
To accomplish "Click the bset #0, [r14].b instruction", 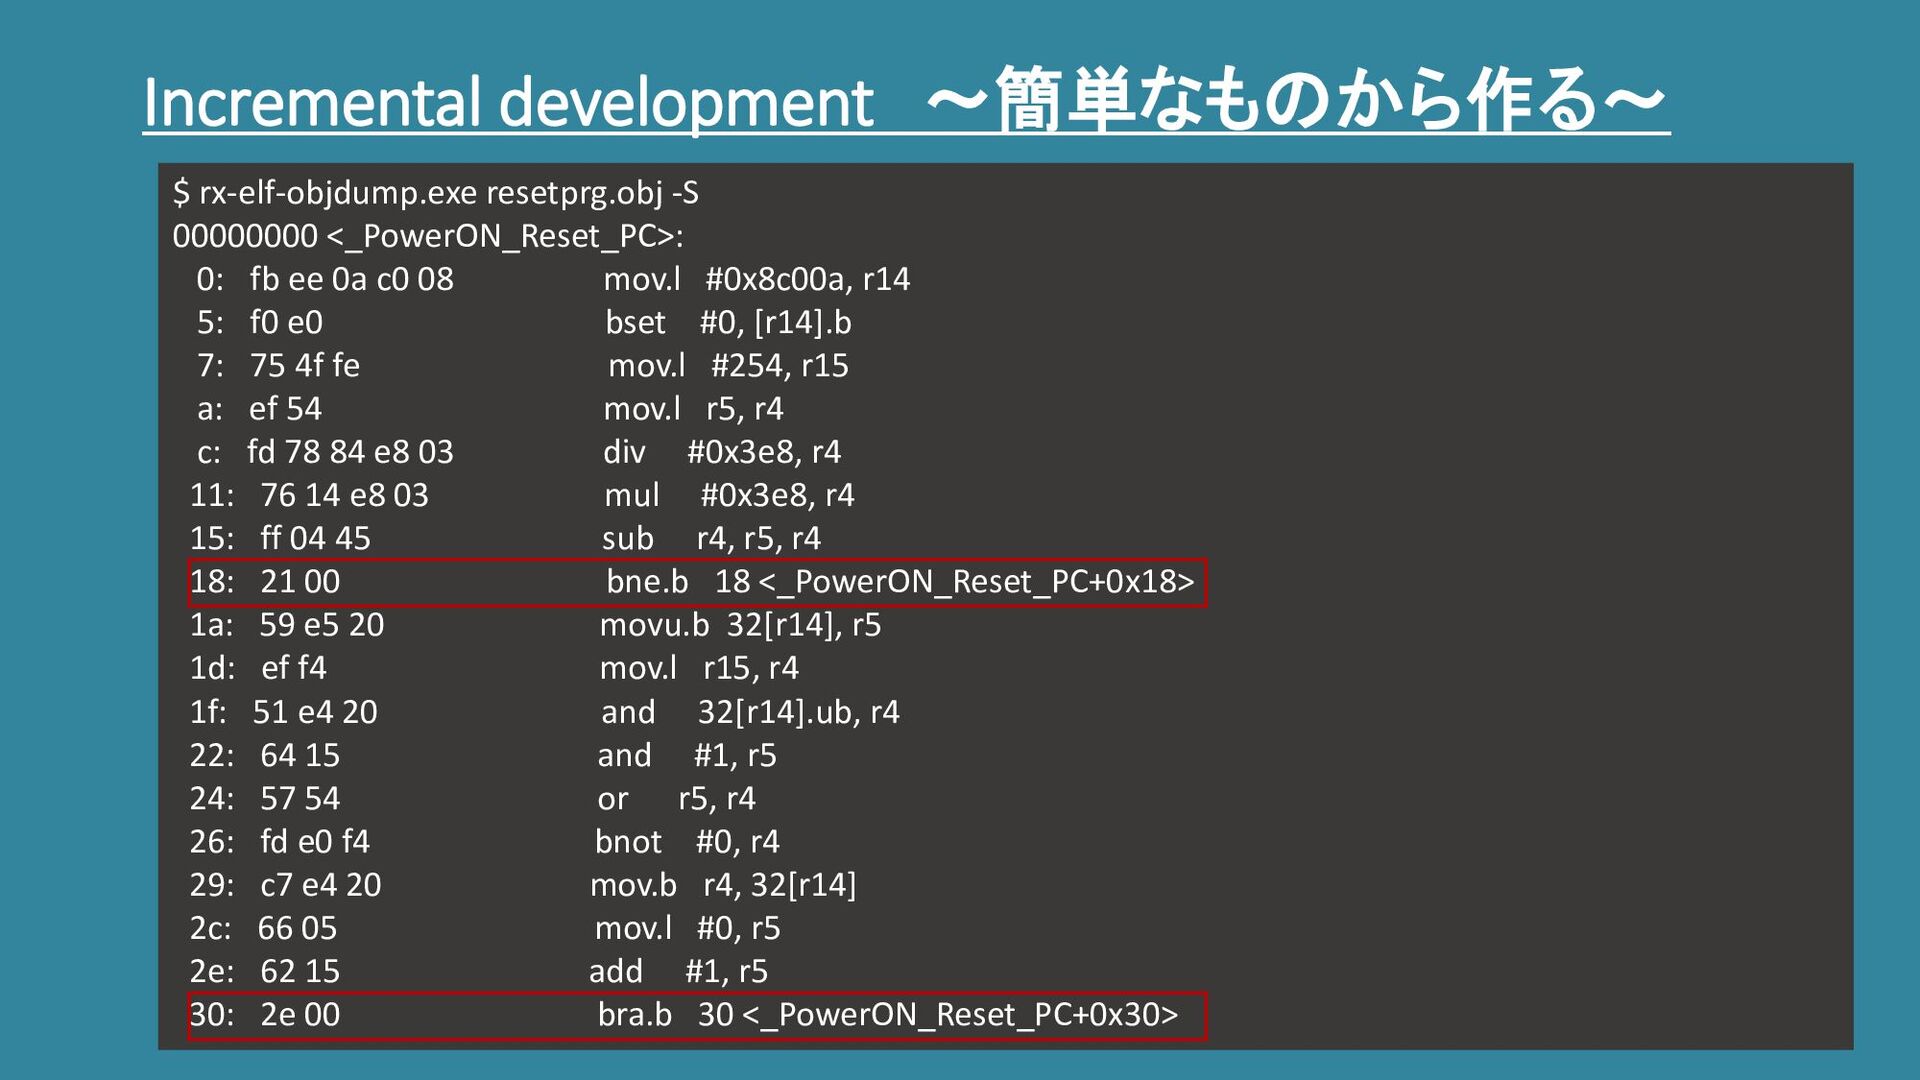I will coord(727,322).
